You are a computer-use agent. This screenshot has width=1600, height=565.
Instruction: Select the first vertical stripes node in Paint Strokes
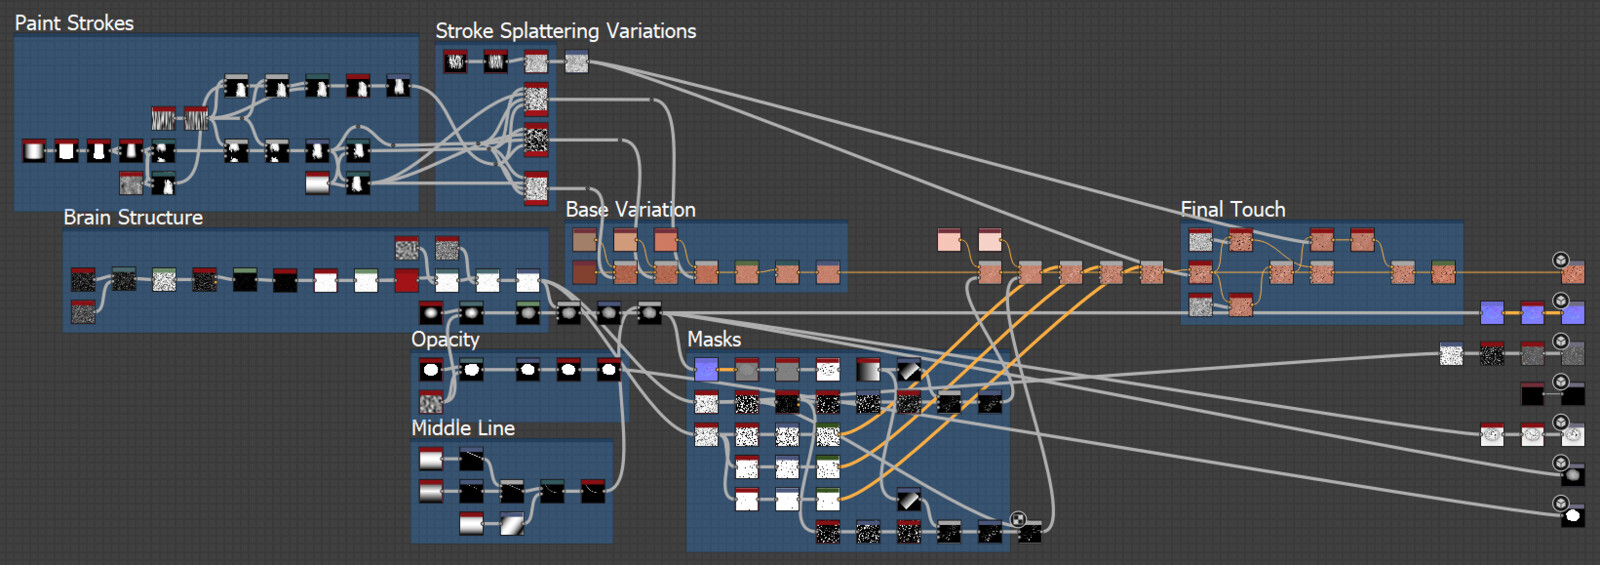163,118
